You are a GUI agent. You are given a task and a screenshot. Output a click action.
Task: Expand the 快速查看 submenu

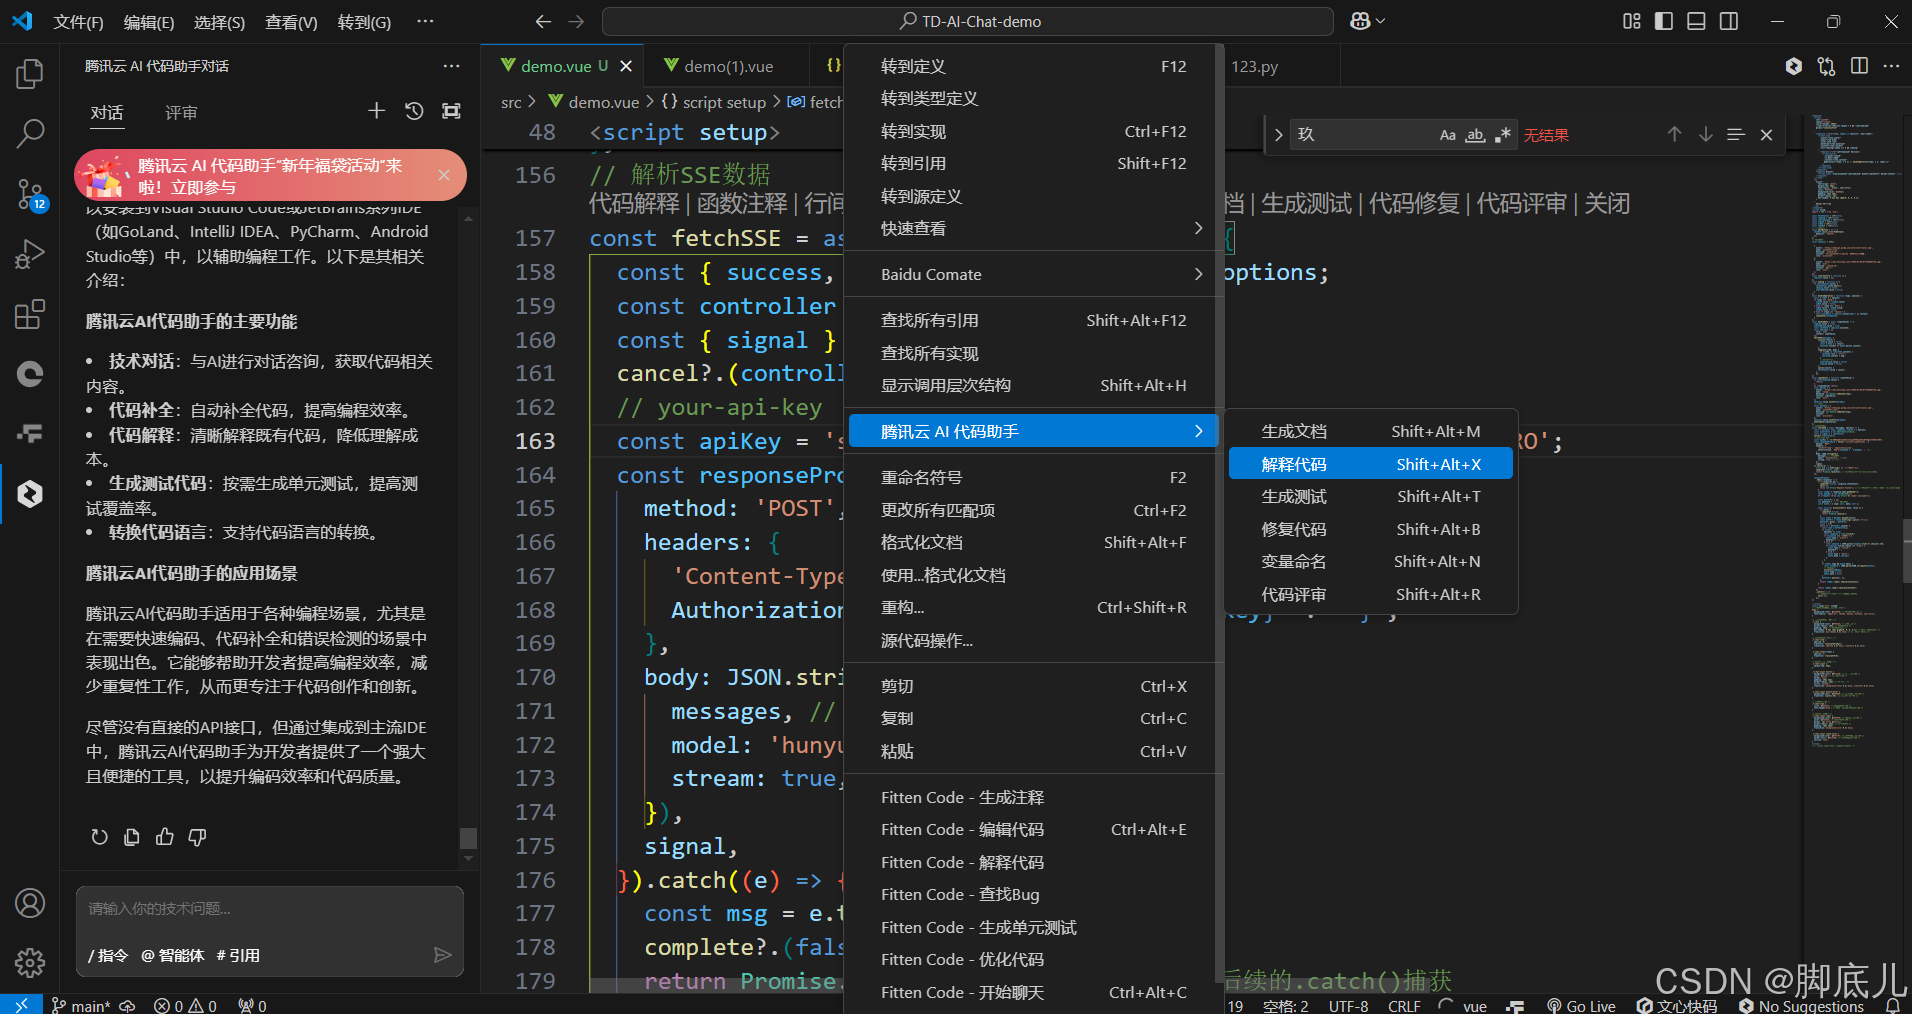coord(1033,228)
